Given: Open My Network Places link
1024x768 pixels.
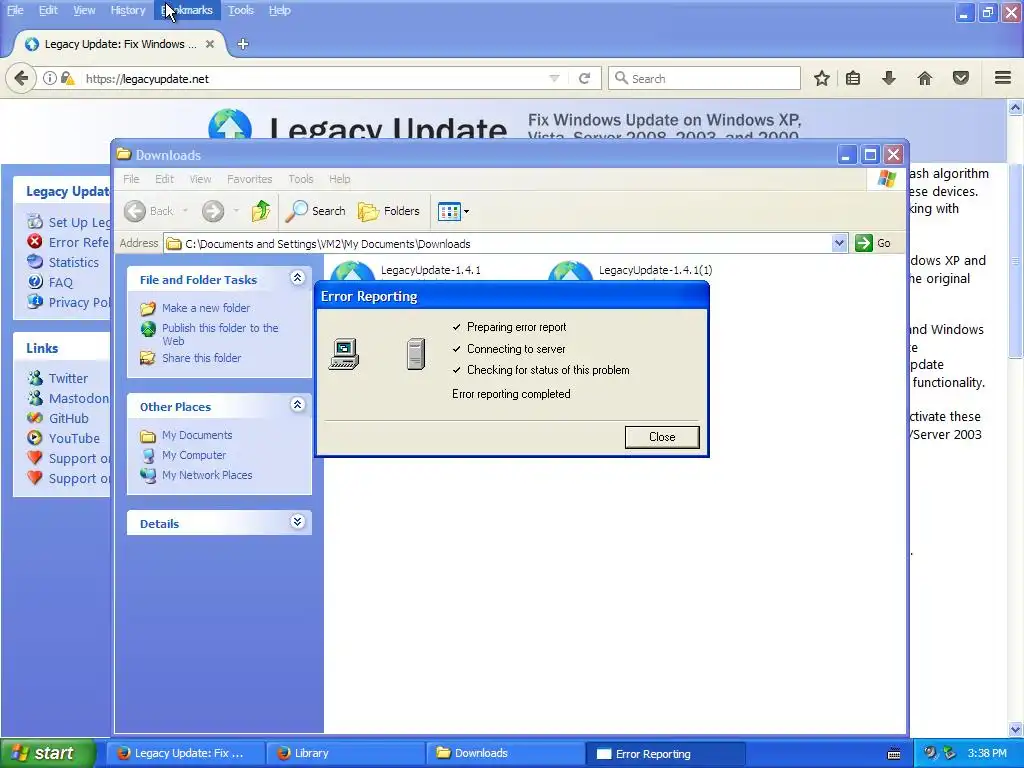Looking at the screenshot, I should tap(207, 475).
